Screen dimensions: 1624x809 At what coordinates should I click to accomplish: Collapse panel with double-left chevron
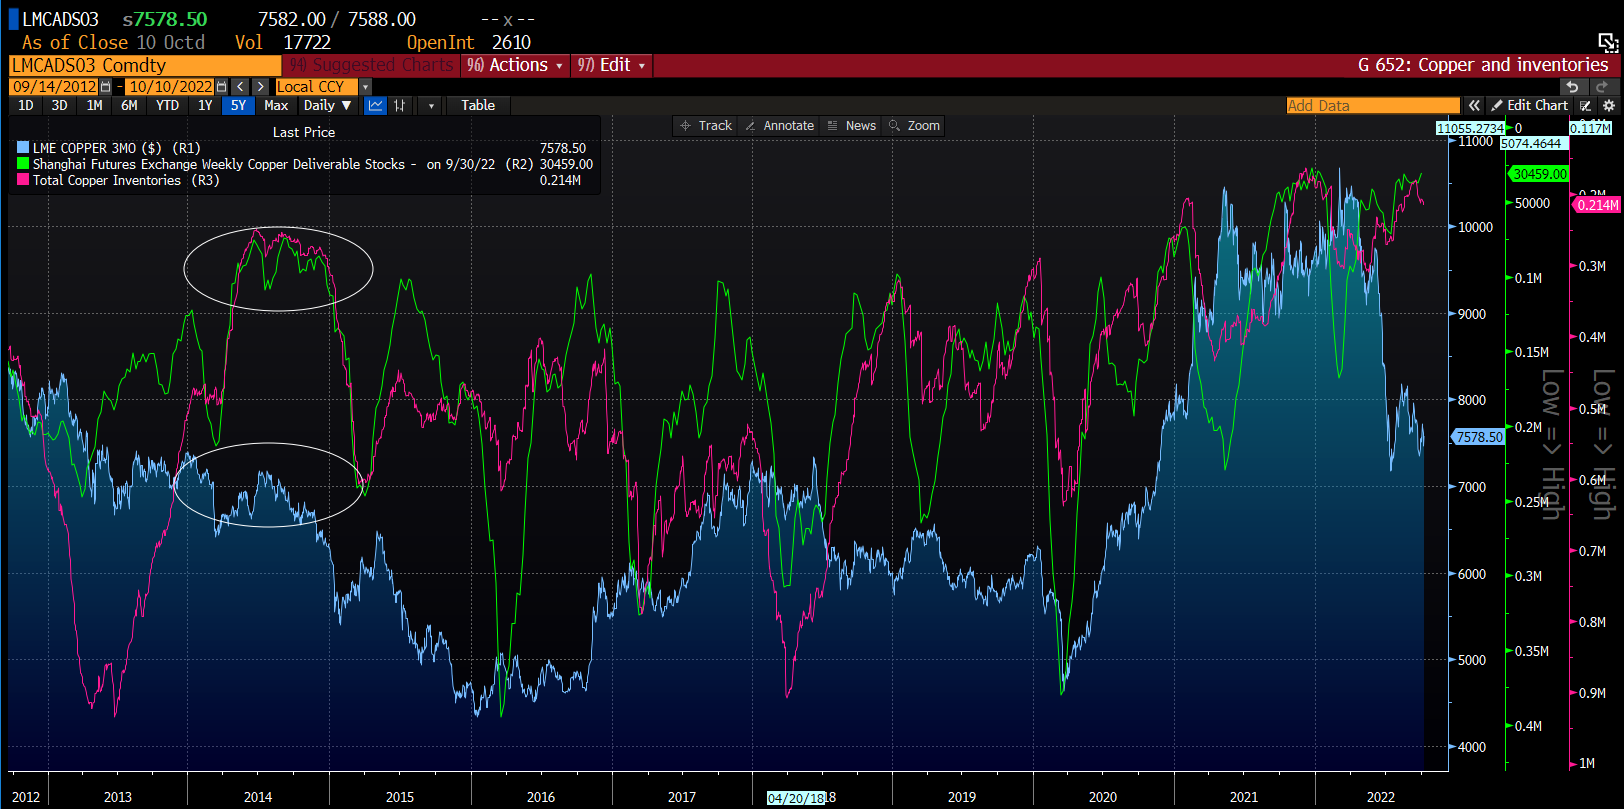[1474, 105]
